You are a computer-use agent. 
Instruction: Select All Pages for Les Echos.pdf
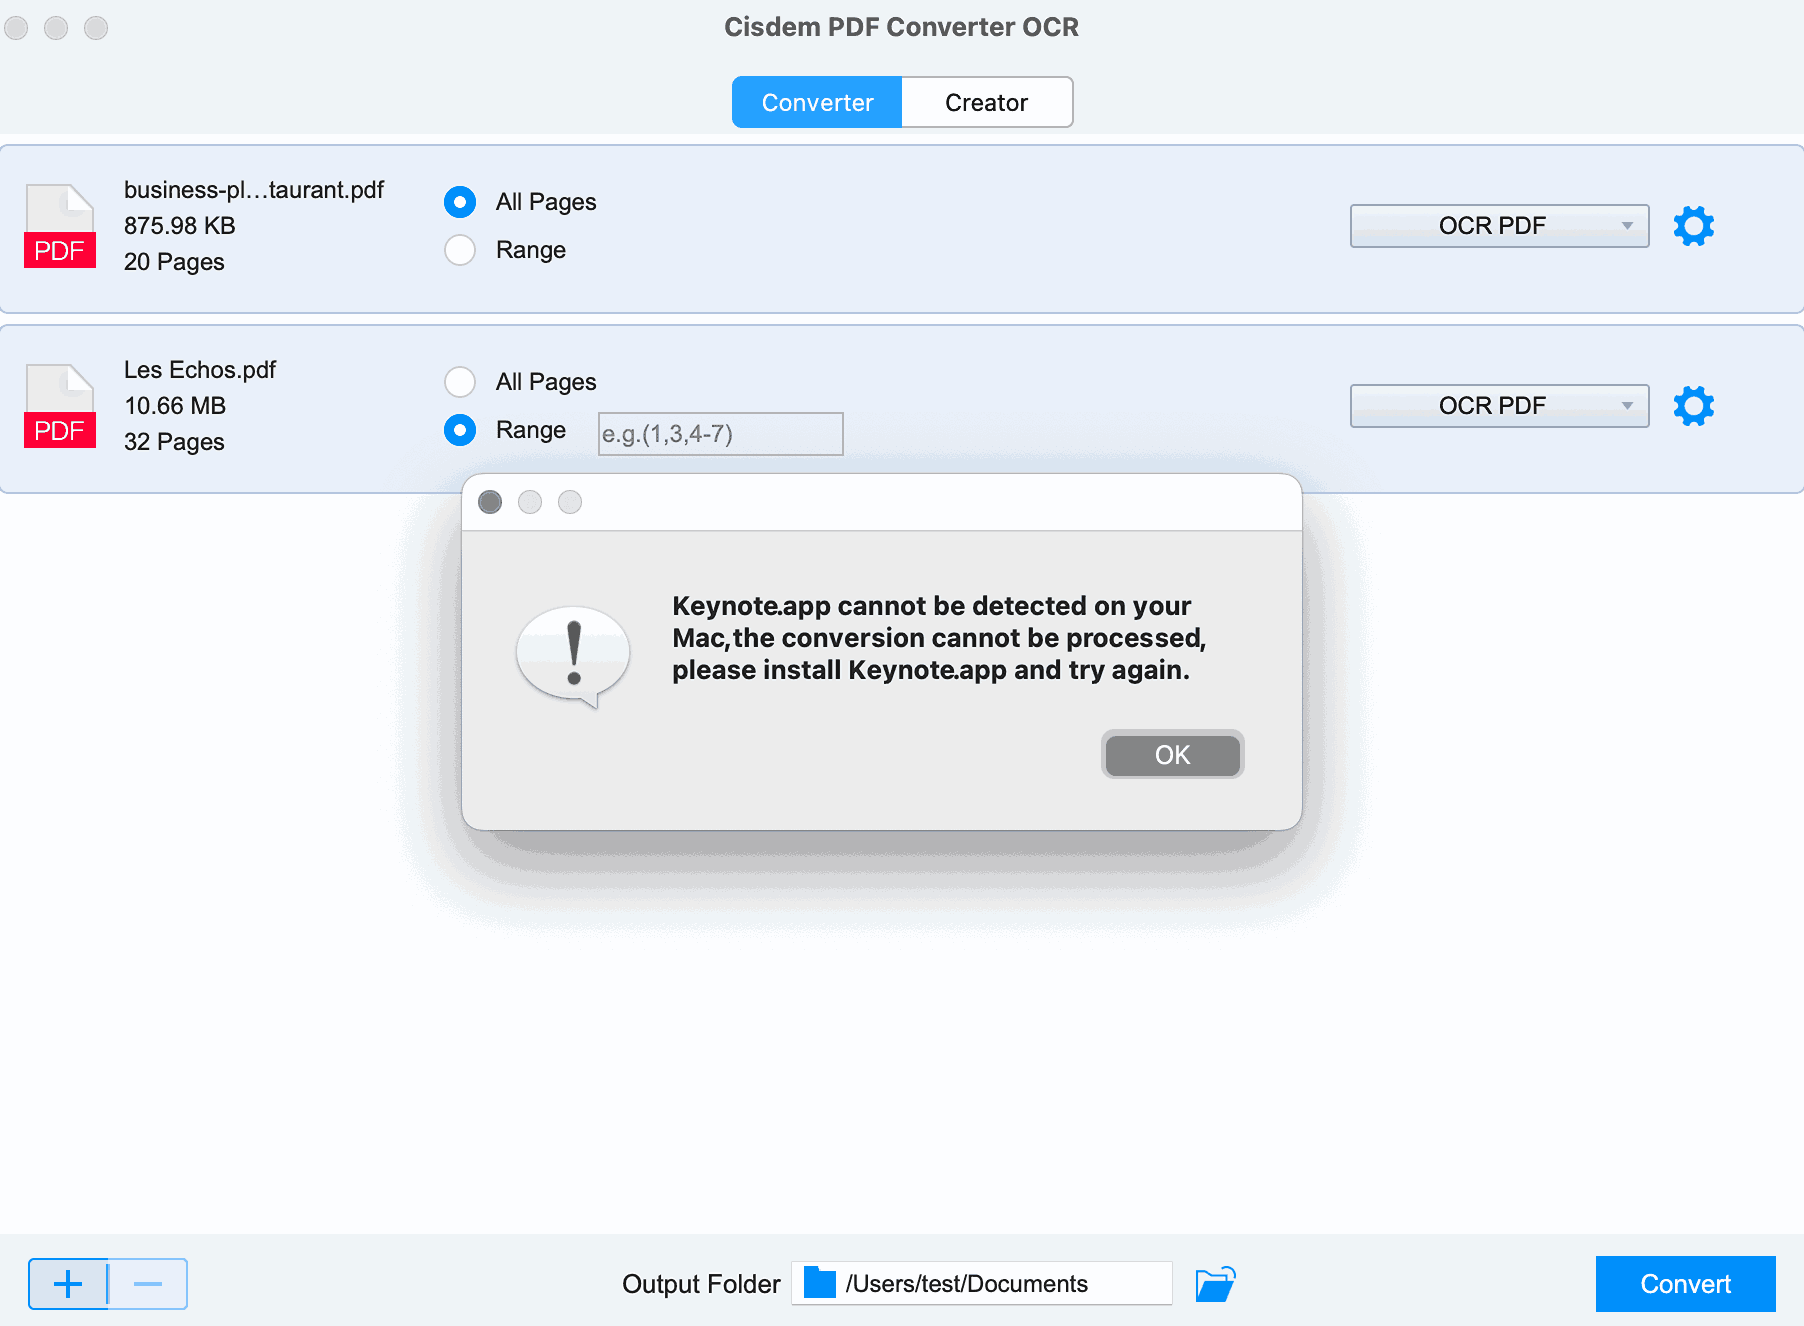(460, 382)
